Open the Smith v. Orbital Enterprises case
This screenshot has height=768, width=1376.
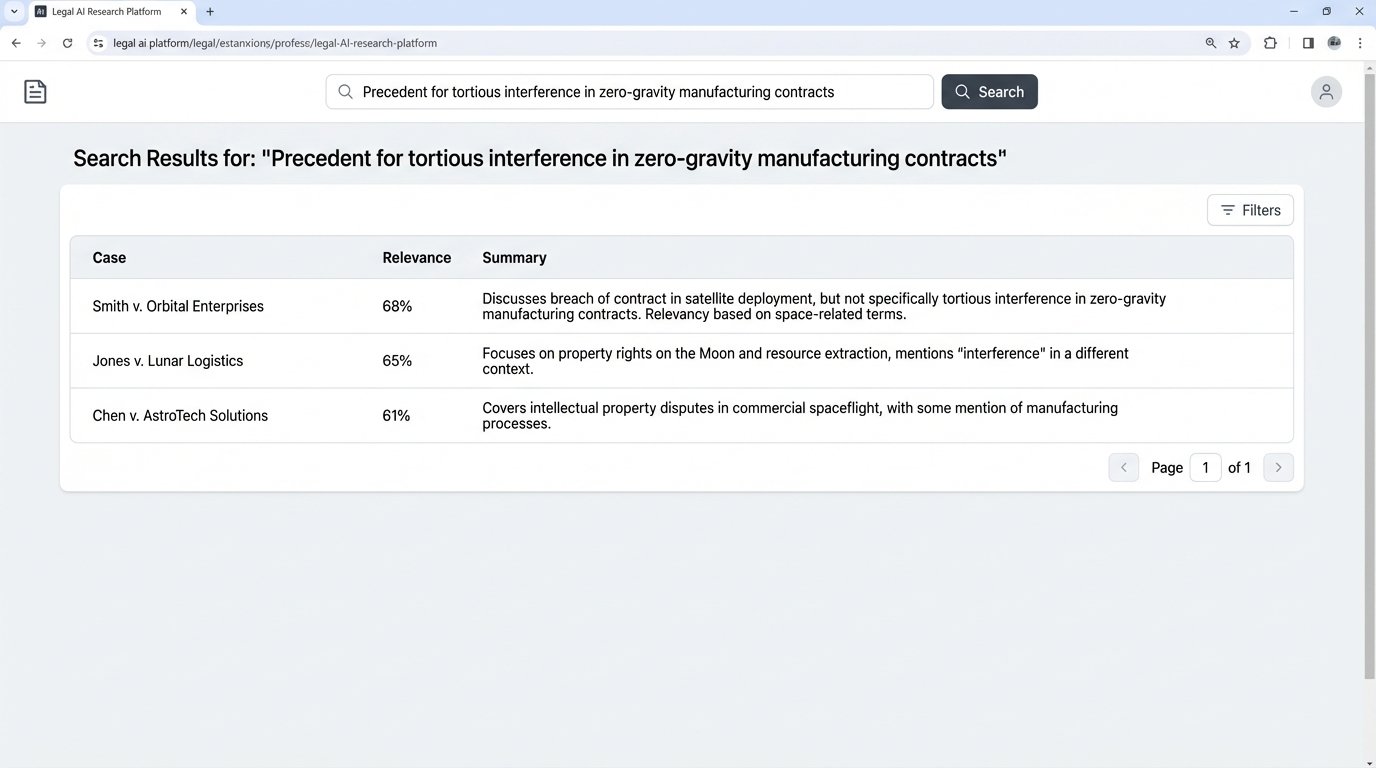click(x=178, y=306)
